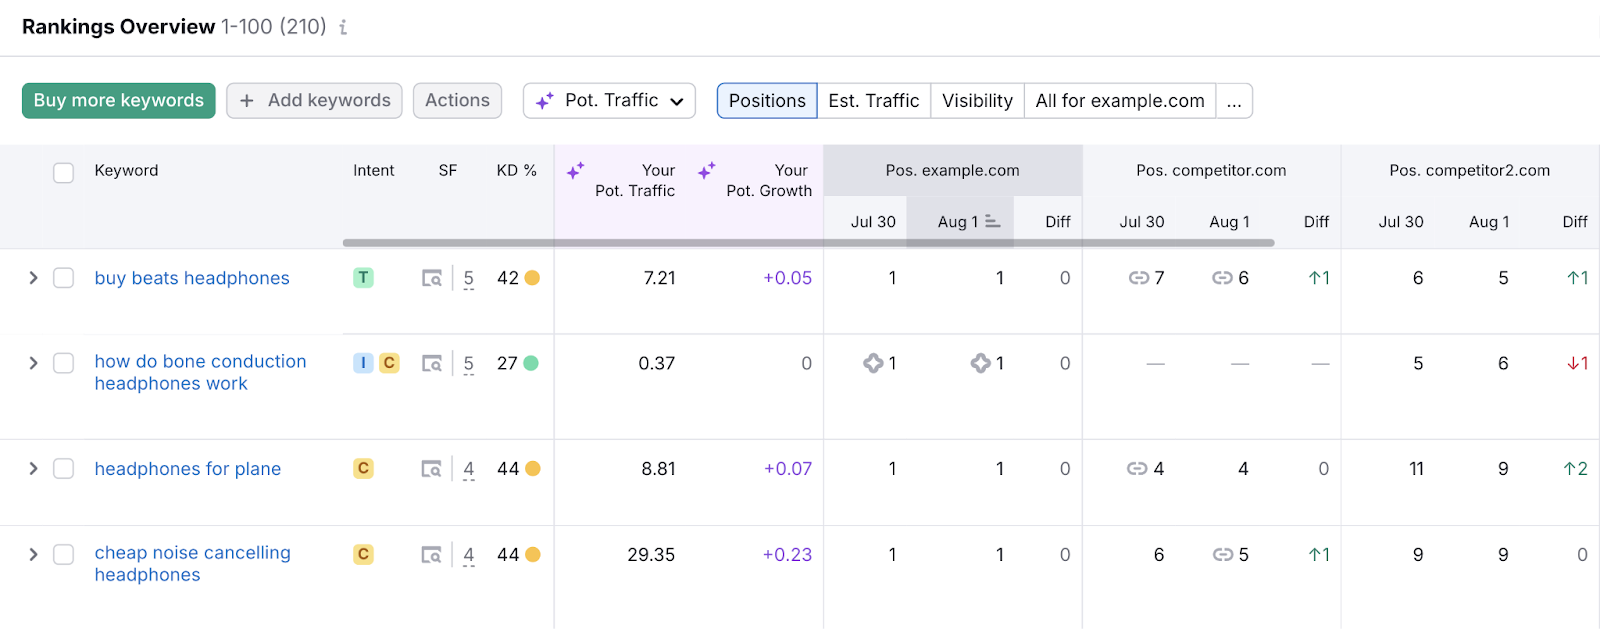Select the cheap noise cancelling headphones checkbox

pyautogui.click(x=64, y=554)
